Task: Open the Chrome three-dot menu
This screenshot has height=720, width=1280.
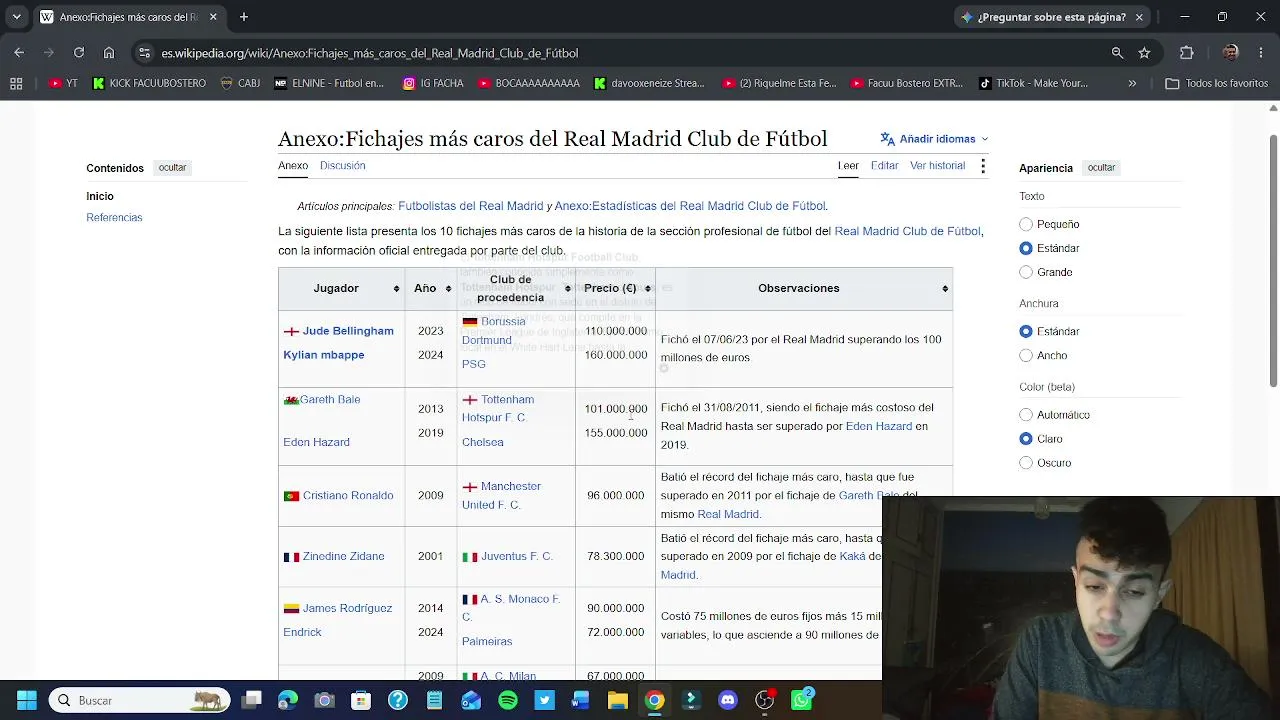Action: 1259,53
